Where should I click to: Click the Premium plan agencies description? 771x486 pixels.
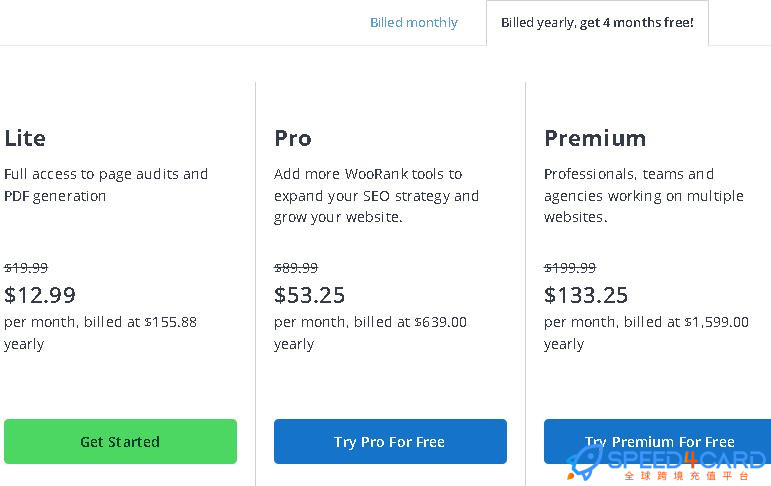tap(644, 195)
